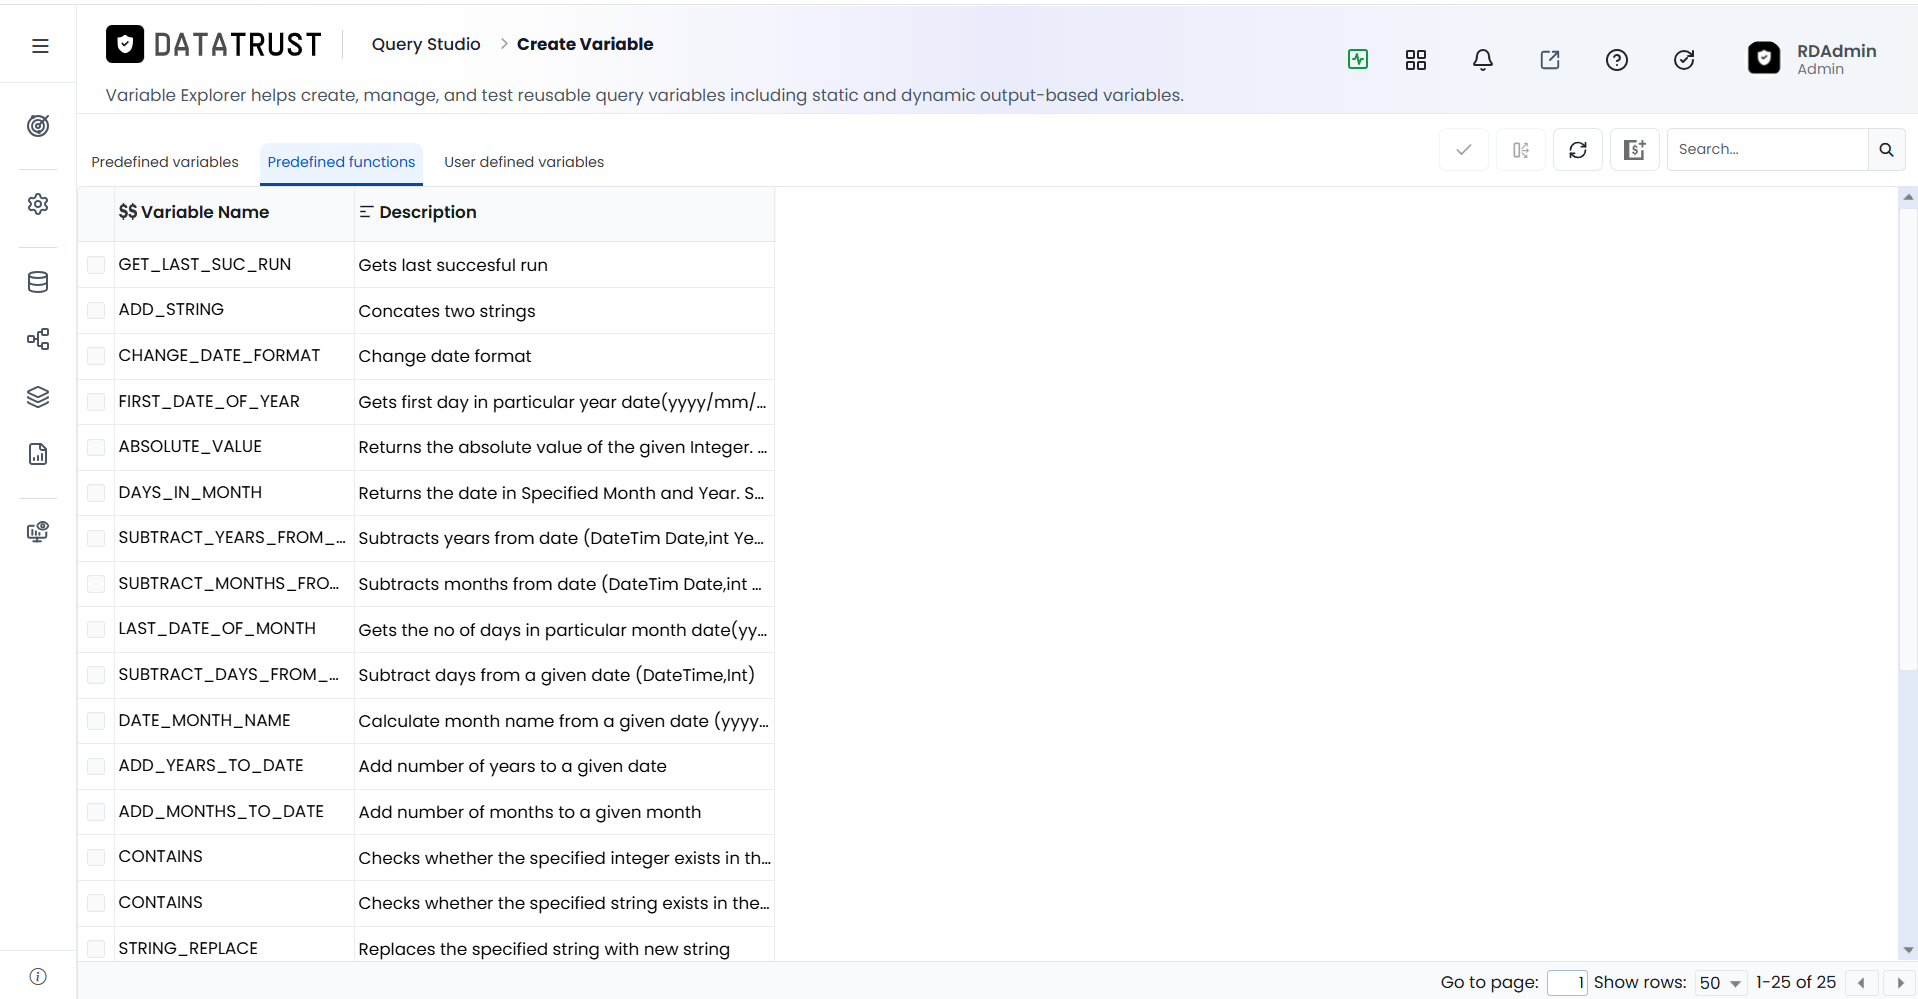Open the hamburger navigation menu
Image resolution: width=1918 pixels, height=999 pixels.
click(40, 46)
